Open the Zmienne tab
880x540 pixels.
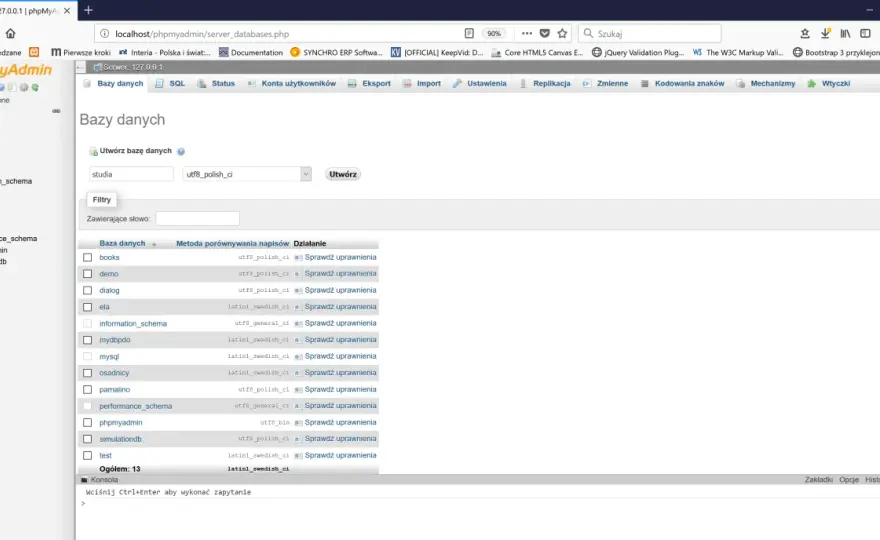click(606, 84)
